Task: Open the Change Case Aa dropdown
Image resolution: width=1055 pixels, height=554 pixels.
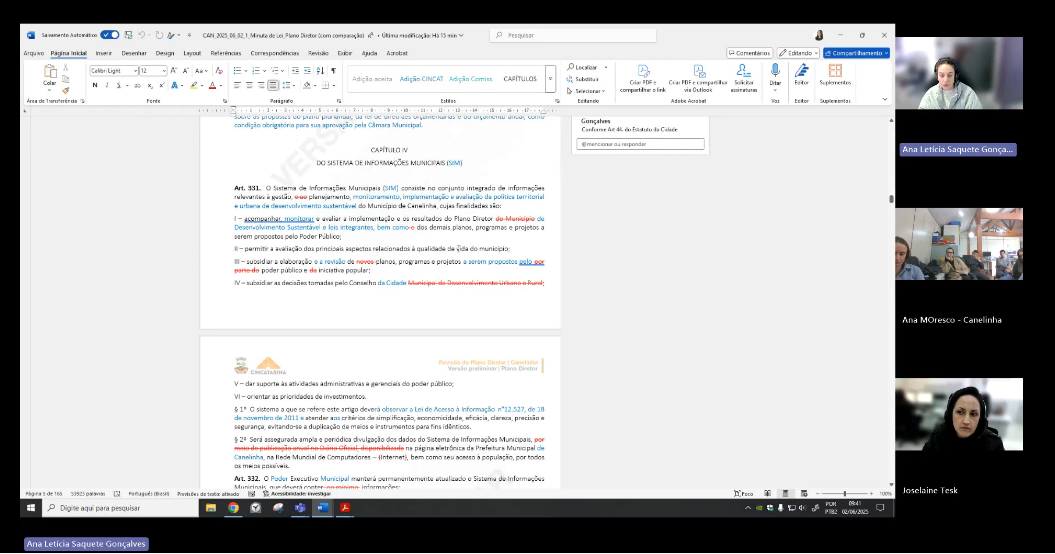Action: [201, 71]
